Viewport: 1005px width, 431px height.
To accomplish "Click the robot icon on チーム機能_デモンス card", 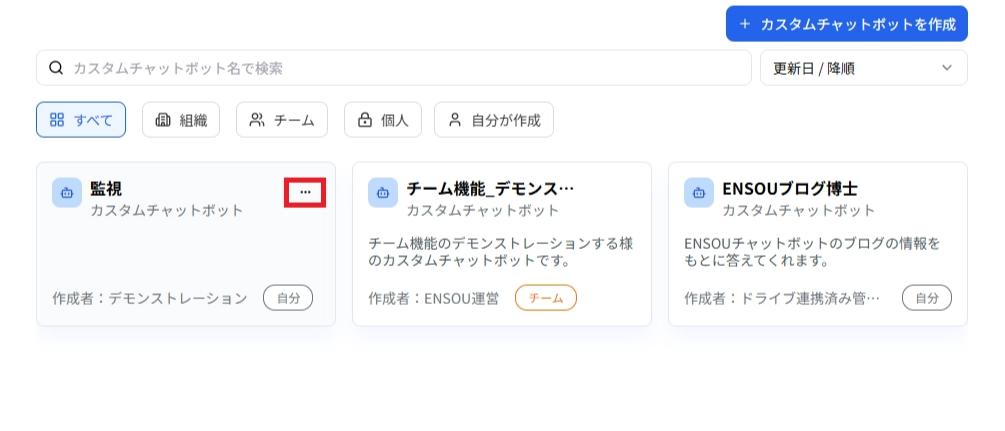I will pos(383,192).
